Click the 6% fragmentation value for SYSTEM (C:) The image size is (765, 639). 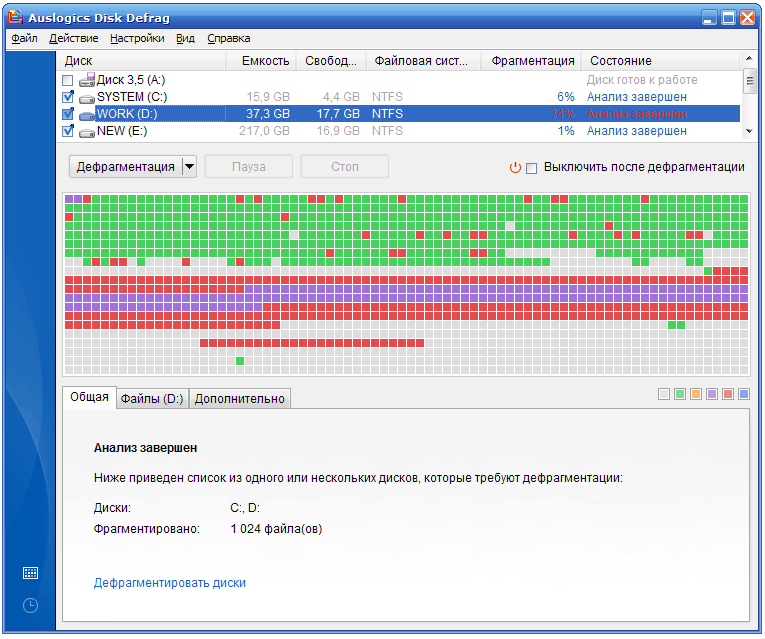(566, 97)
